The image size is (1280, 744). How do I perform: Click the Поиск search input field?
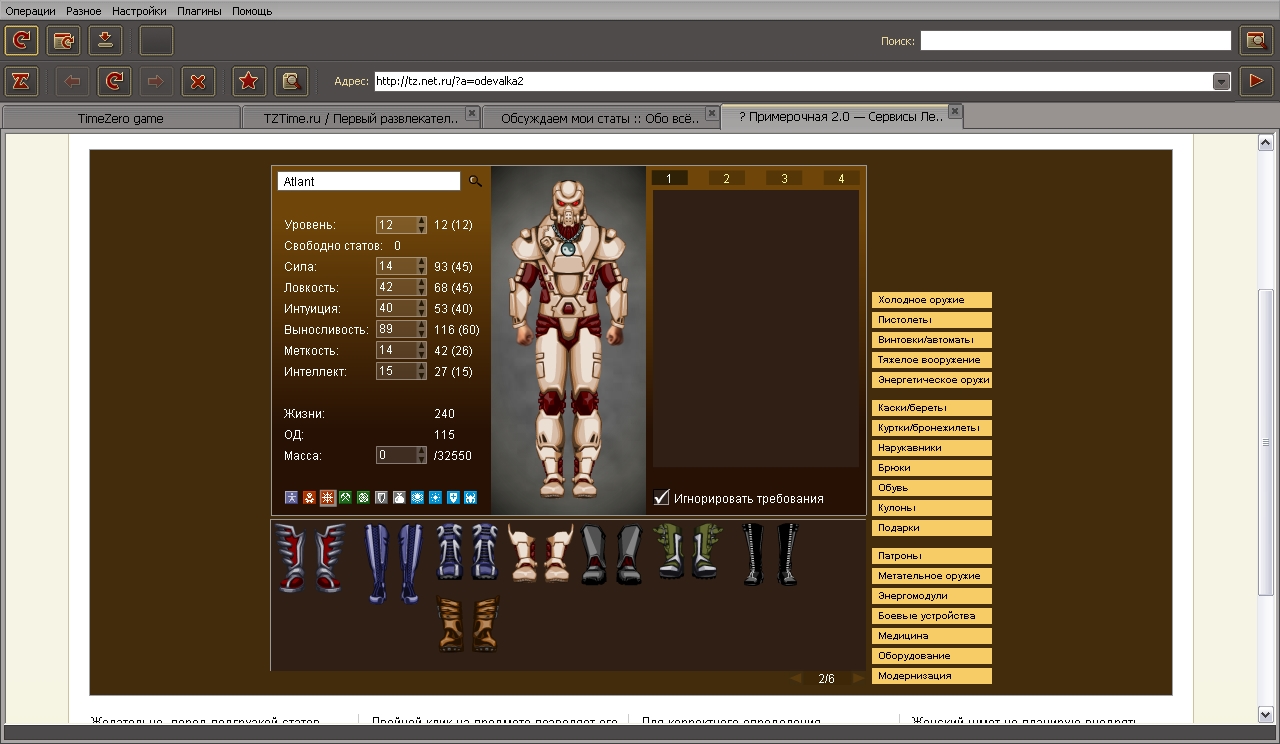(1075, 41)
